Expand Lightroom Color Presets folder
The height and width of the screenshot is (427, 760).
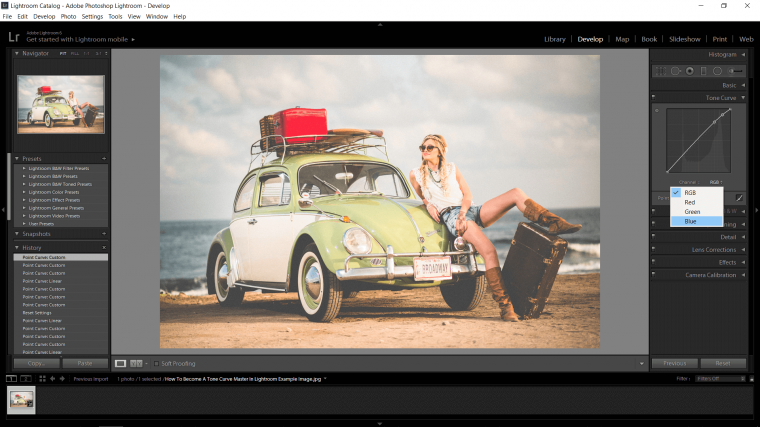coord(24,192)
